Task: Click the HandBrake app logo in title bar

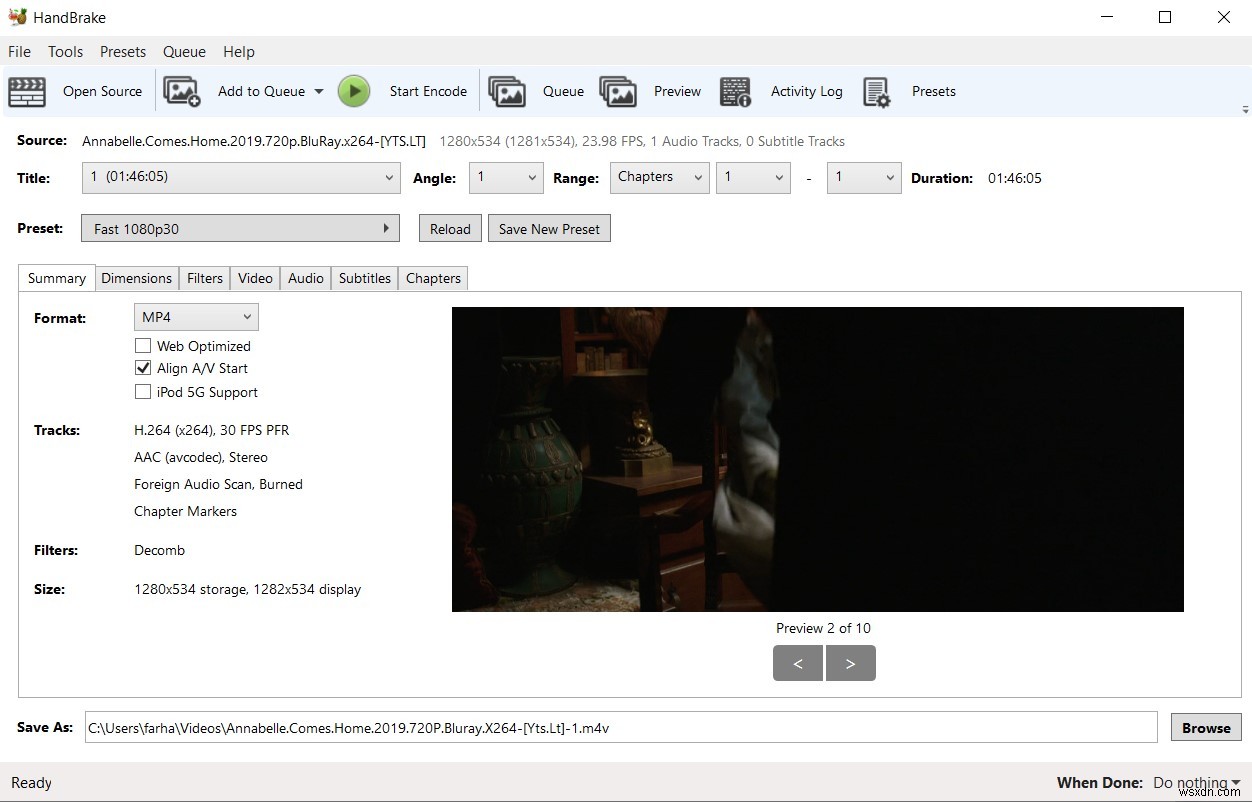Action: click(x=17, y=17)
